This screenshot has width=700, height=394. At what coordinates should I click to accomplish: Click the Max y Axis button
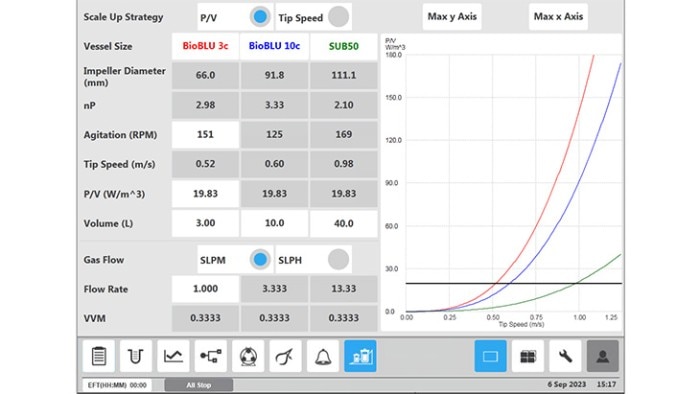pyautogui.click(x=452, y=17)
